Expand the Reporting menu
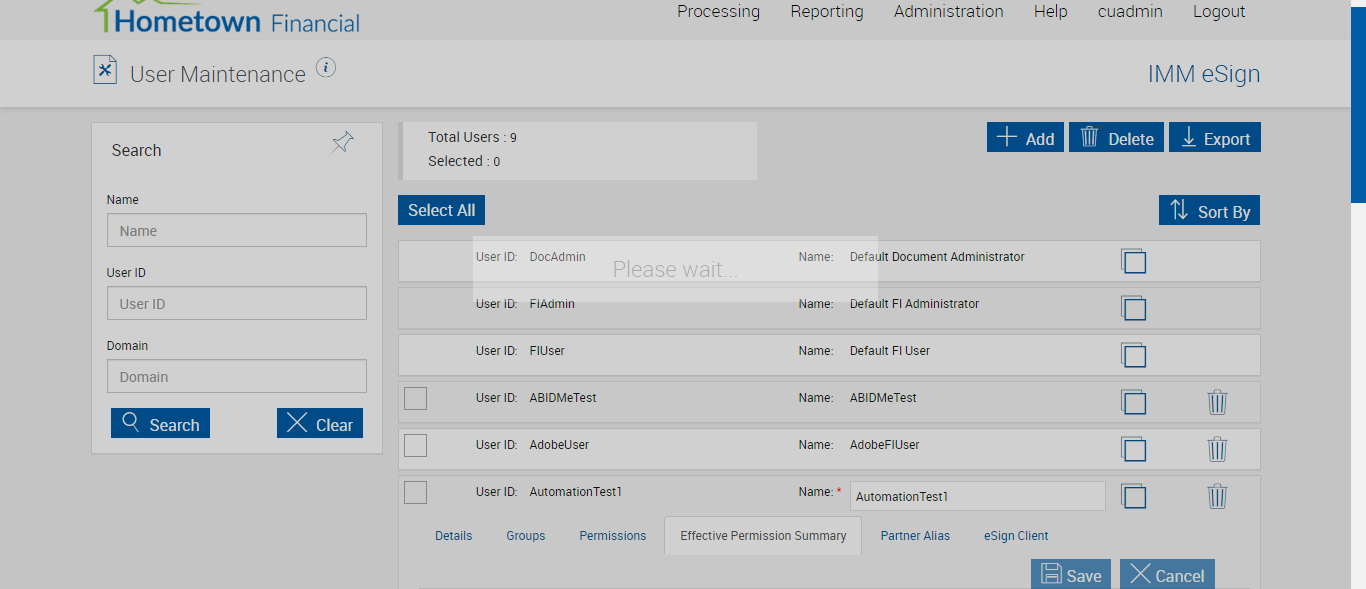 tap(826, 12)
